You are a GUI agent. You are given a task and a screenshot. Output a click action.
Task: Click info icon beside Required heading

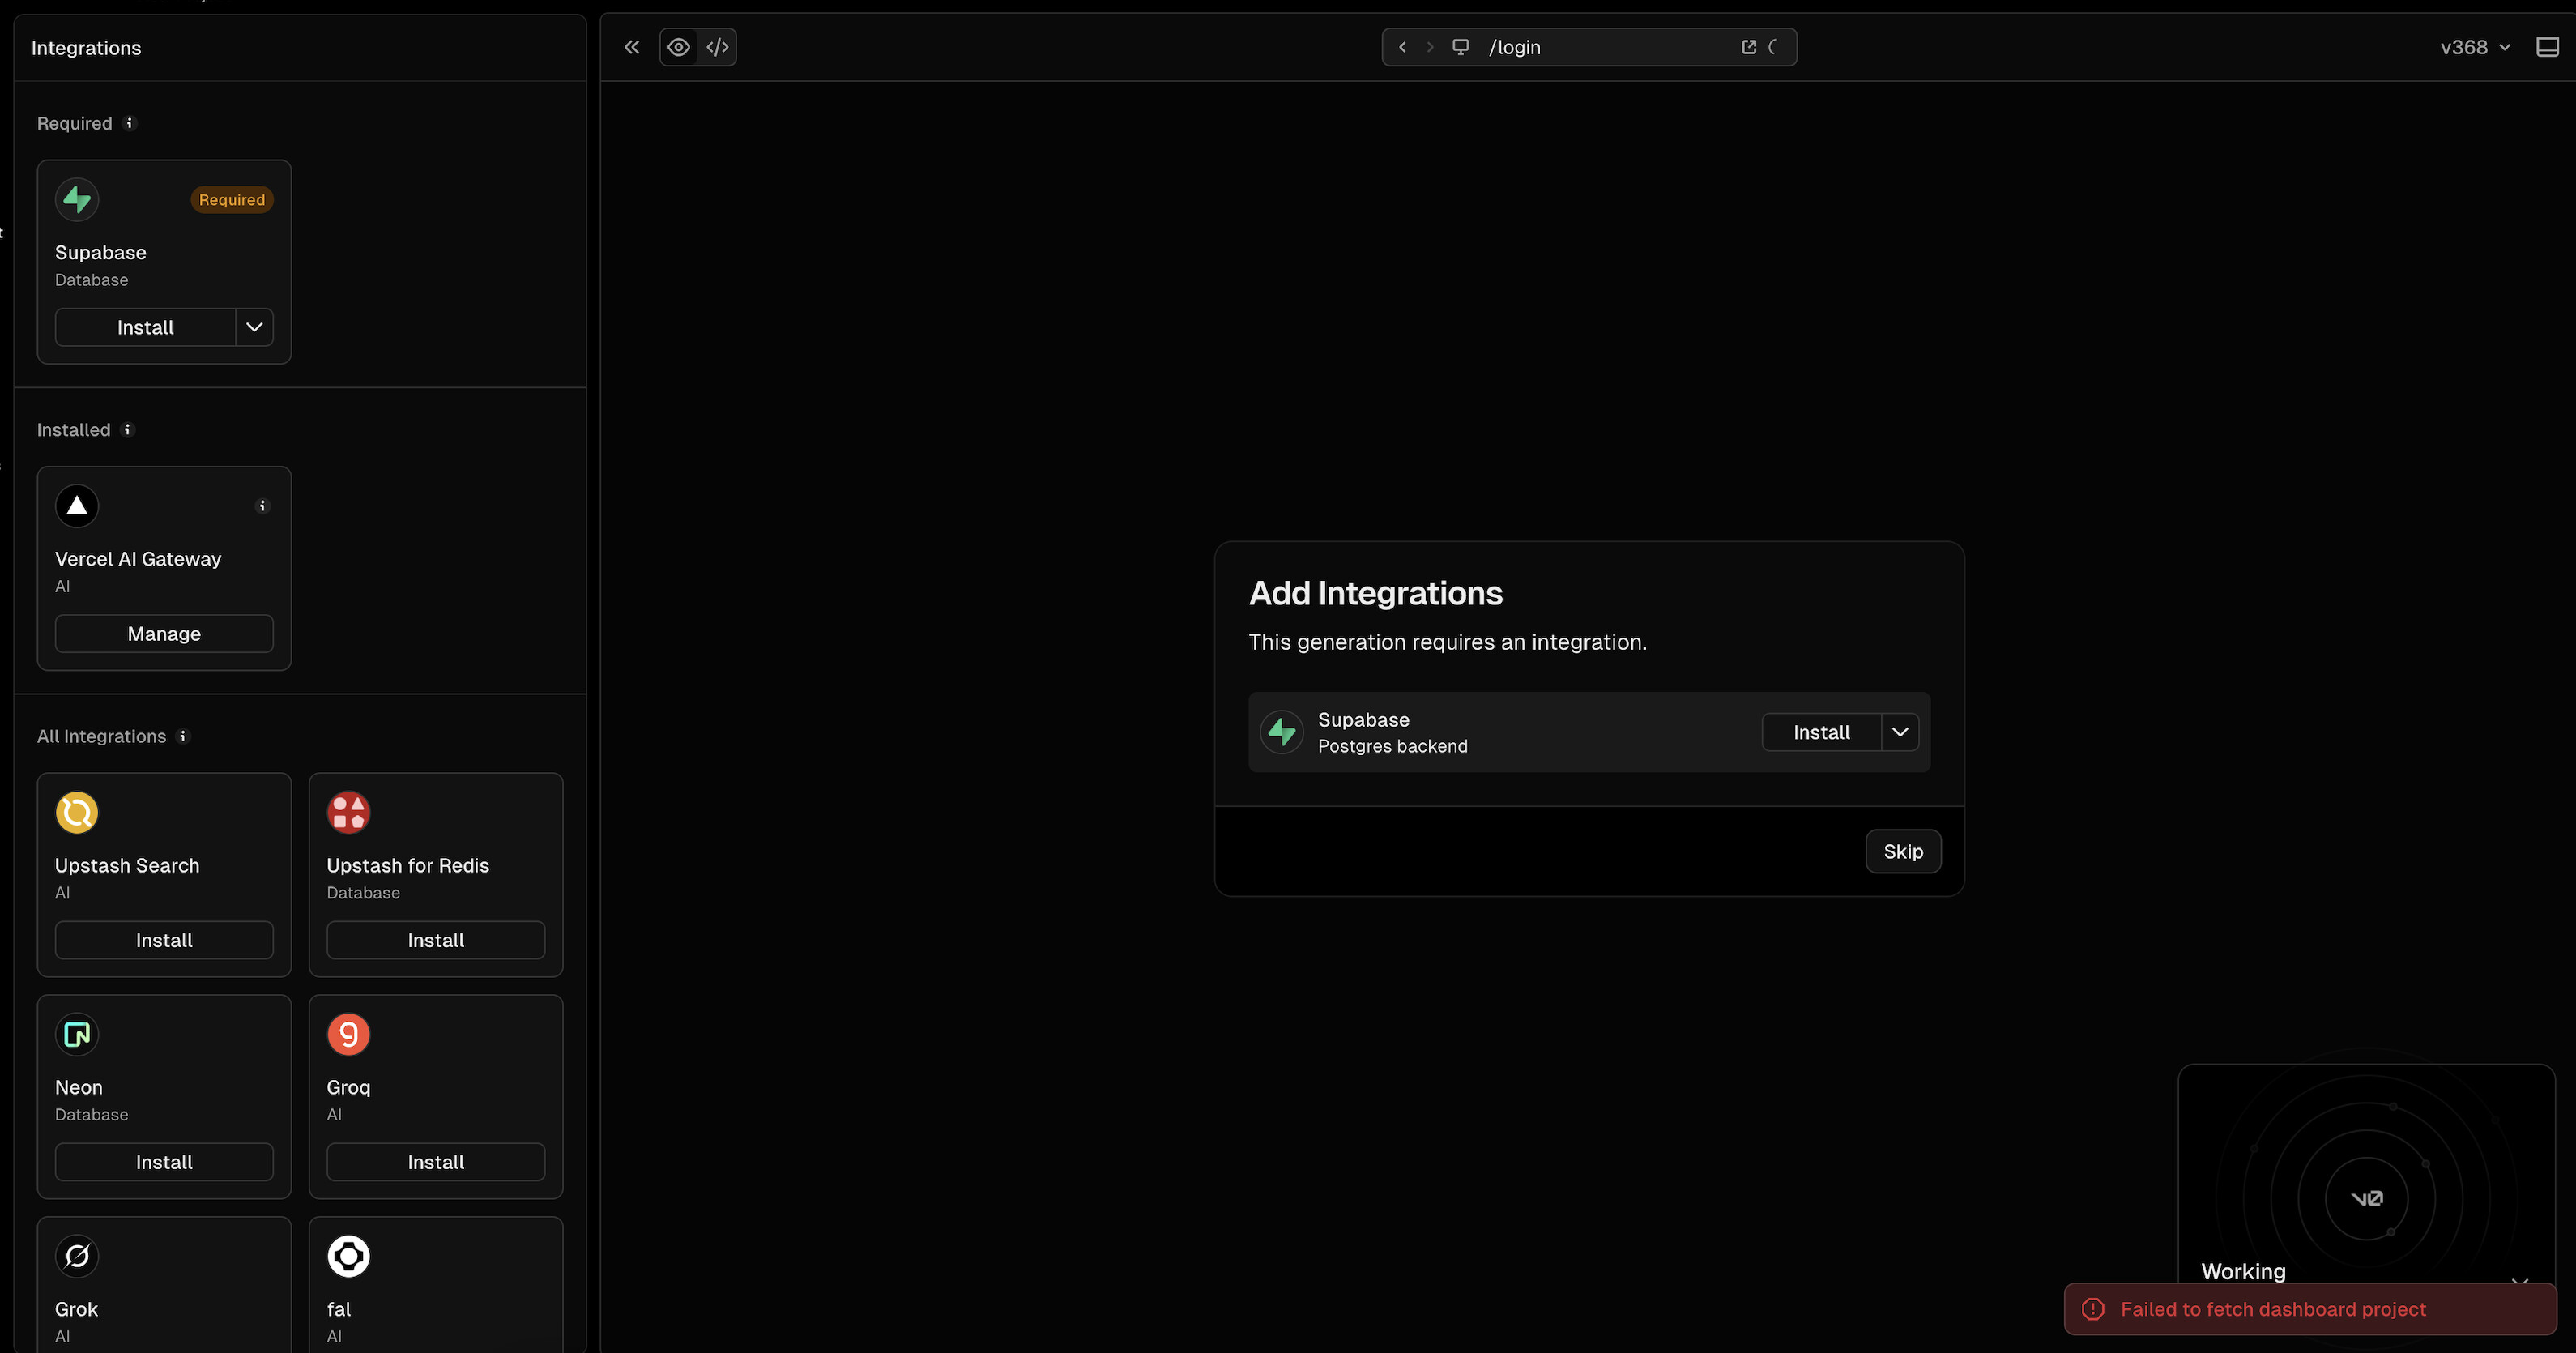pyautogui.click(x=129, y=123)
